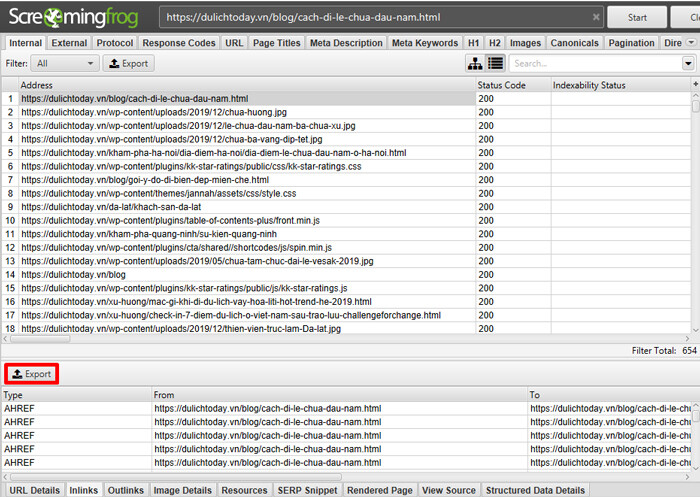Click the lower pane horizontal scrollbar

click(176, 477)
